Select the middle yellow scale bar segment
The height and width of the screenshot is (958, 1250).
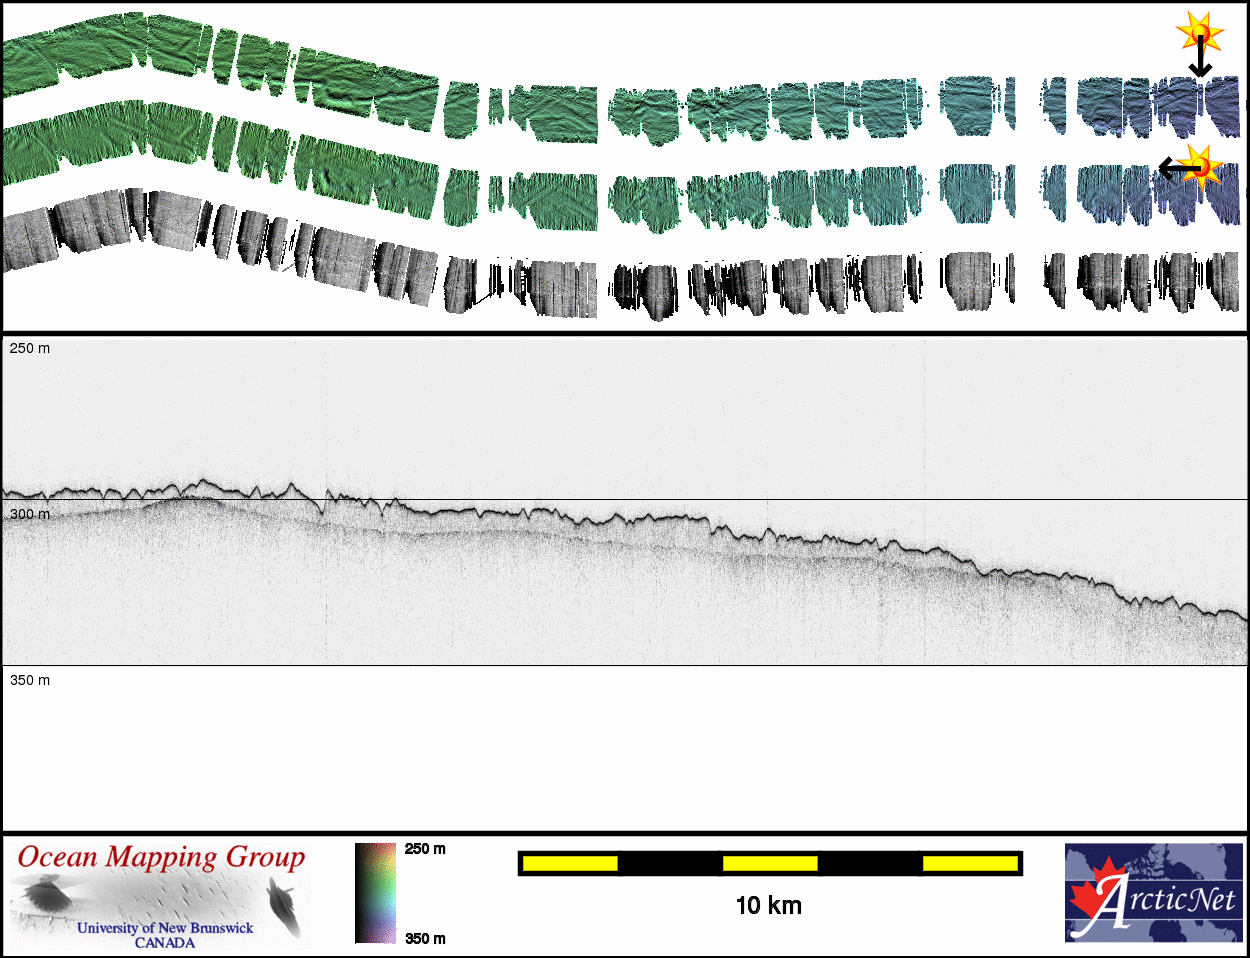pos(769,863)
